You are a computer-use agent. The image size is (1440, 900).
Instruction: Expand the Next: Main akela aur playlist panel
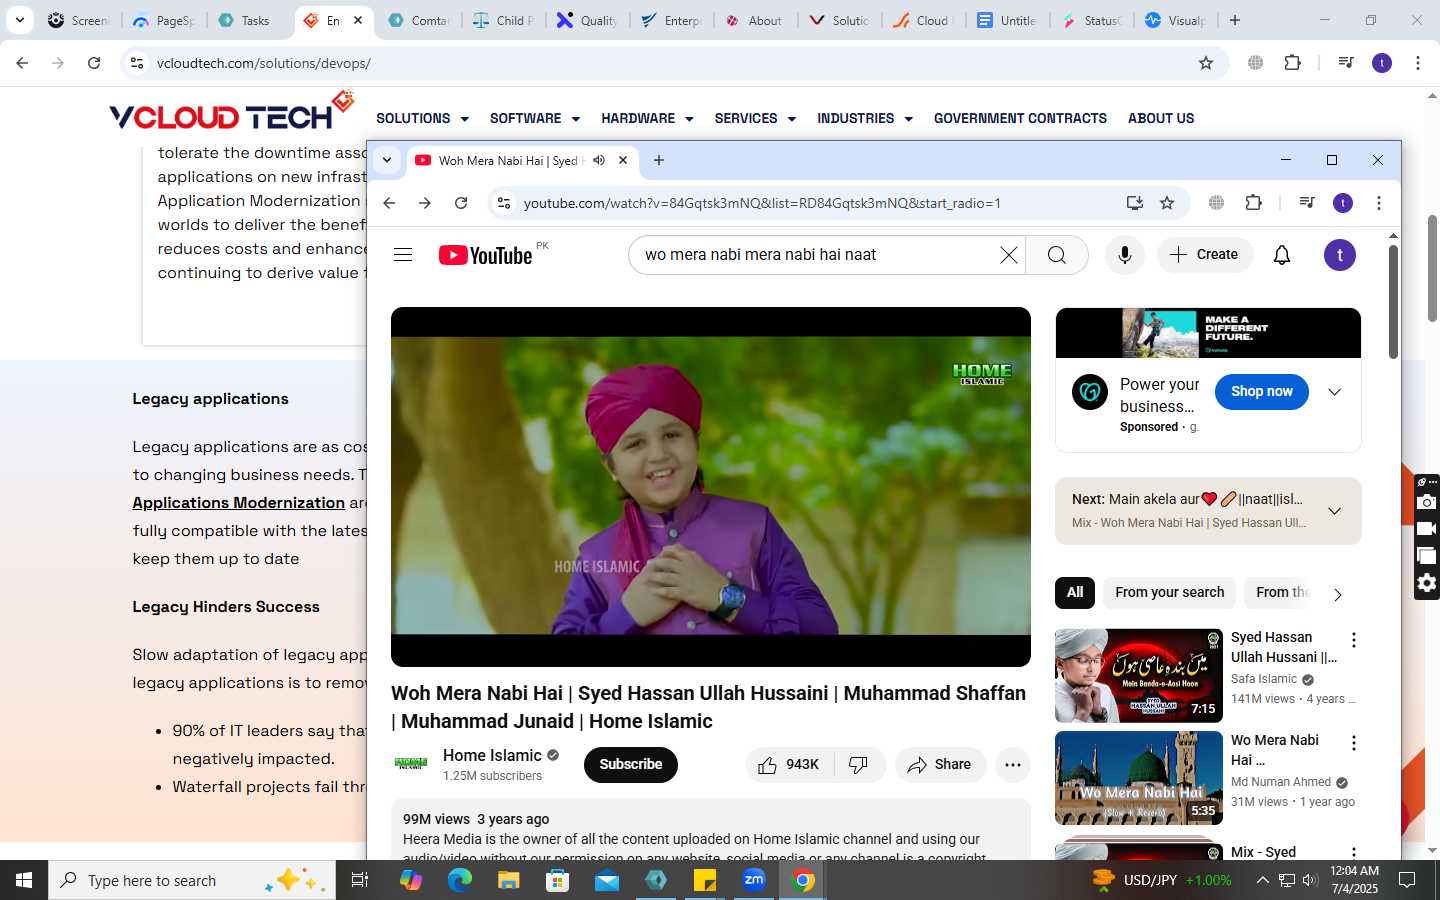point(1334,511)
